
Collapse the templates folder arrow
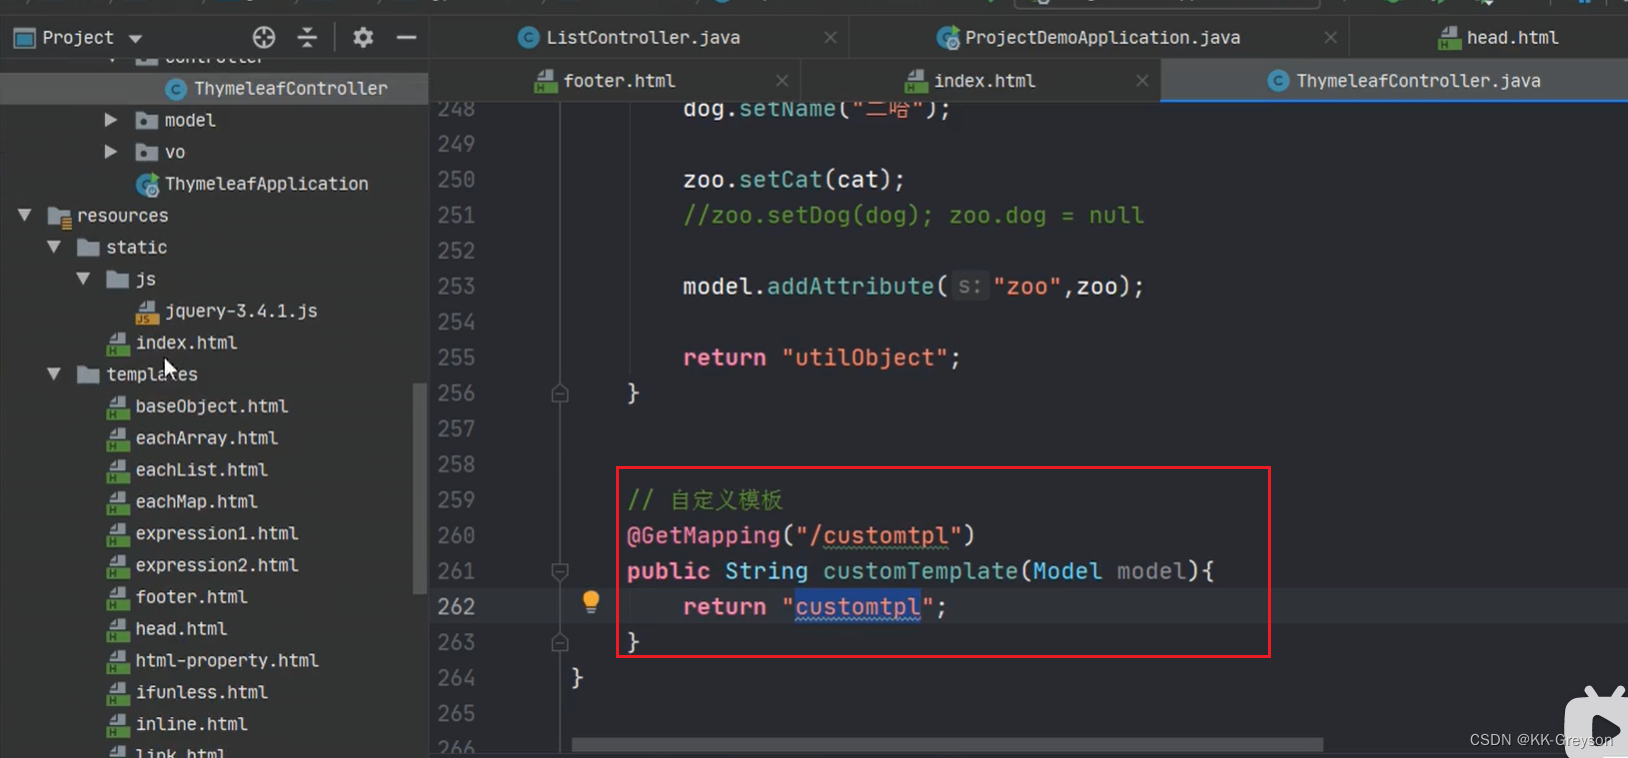point(54,374)
